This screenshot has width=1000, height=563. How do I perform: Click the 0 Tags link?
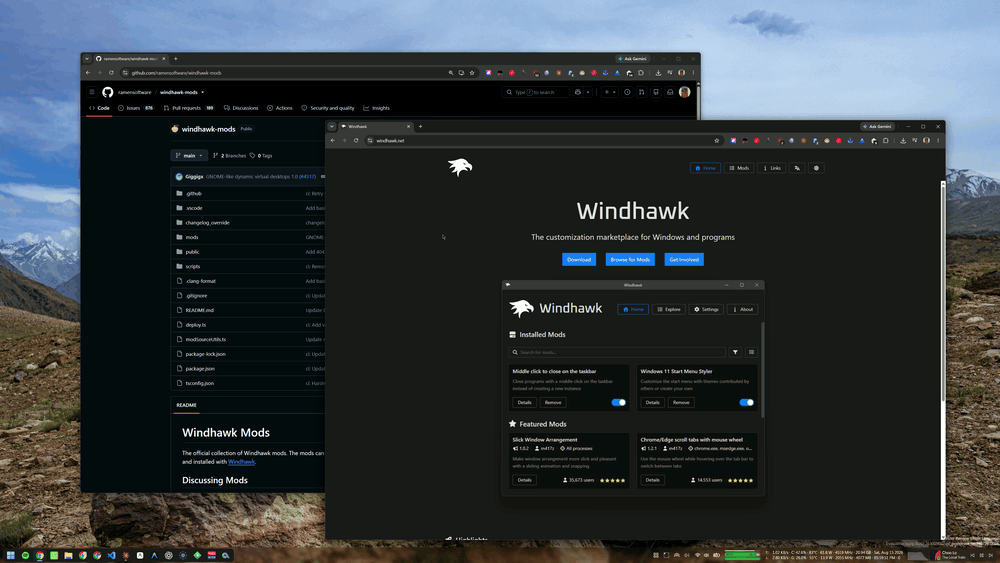tap(261, 155)
